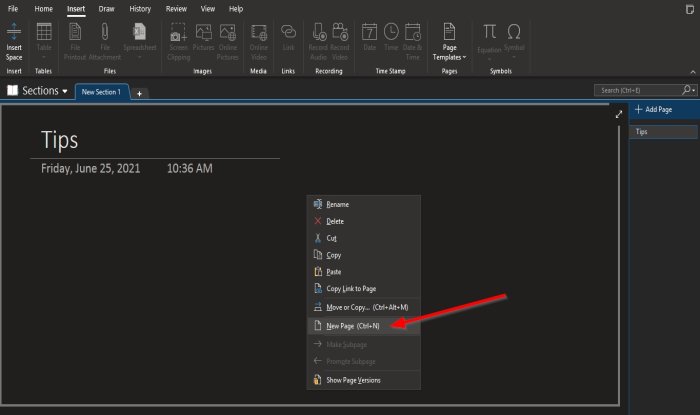Switch to the History tab

(x=140, y=8)
